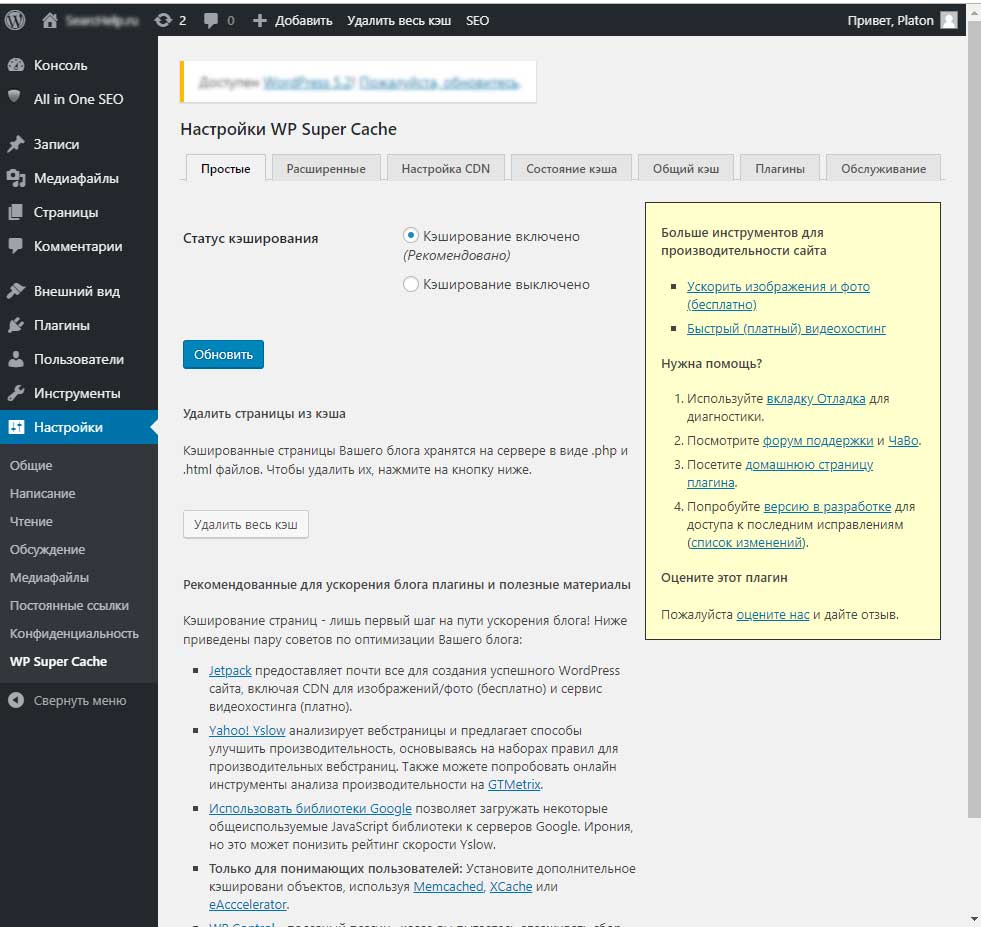Open the XCache link
Image resolution: width=981 pixels, height=927 pixels.
pos(511,886)
